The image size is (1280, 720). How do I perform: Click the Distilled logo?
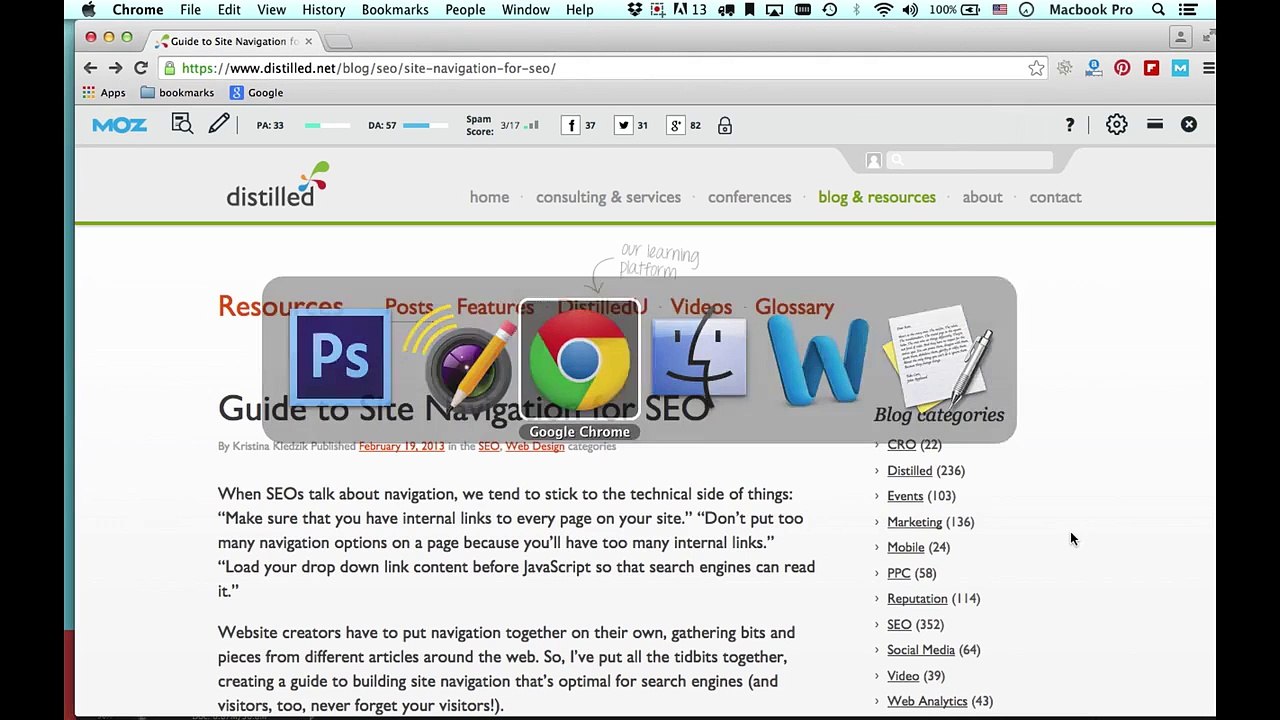[277, 184]
